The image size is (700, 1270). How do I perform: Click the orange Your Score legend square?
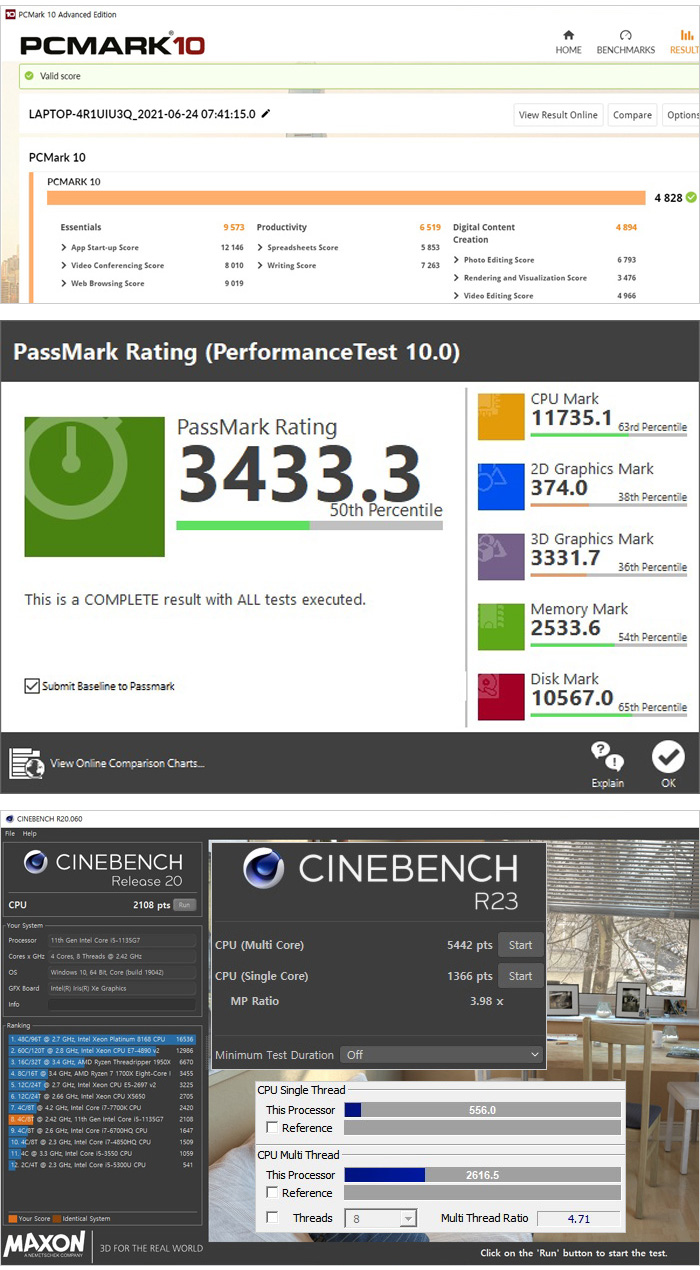point(12,1219)
